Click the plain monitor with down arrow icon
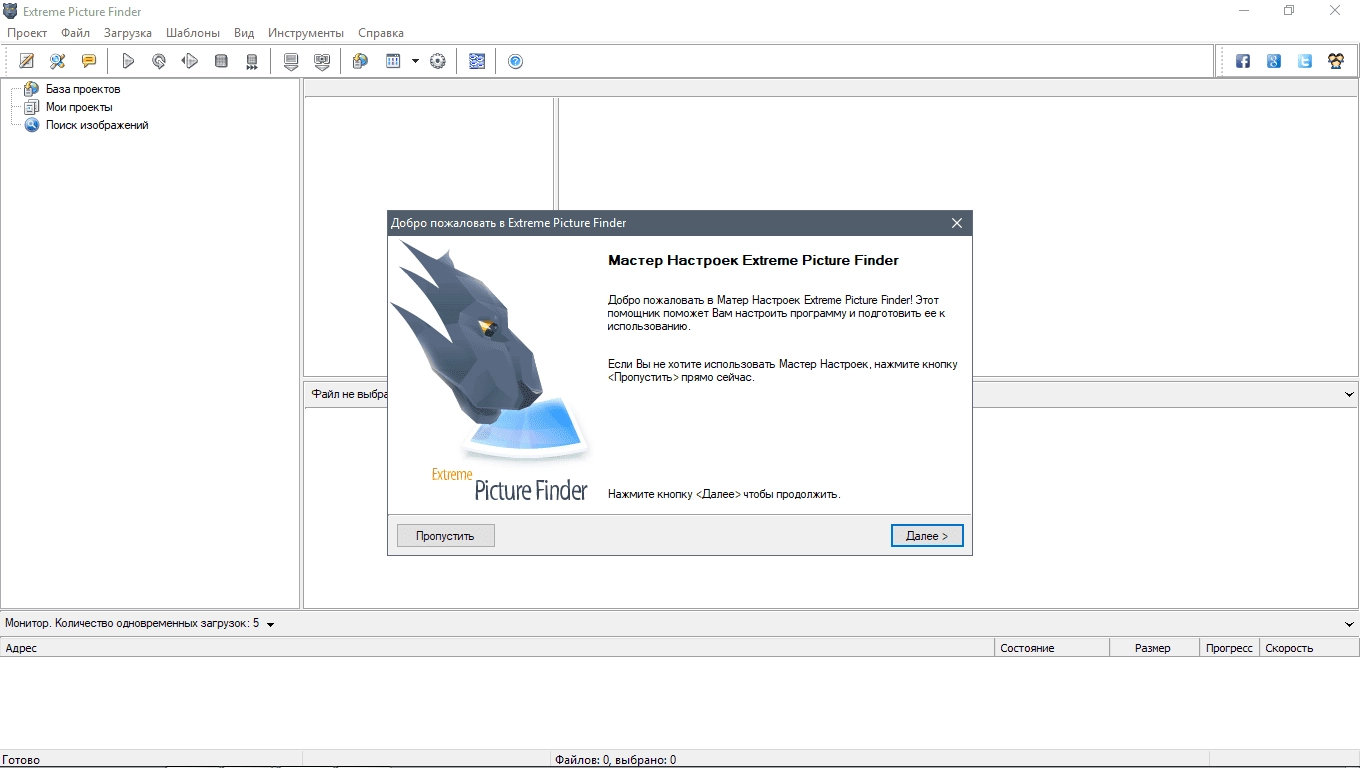 click(x=291, y=61)
